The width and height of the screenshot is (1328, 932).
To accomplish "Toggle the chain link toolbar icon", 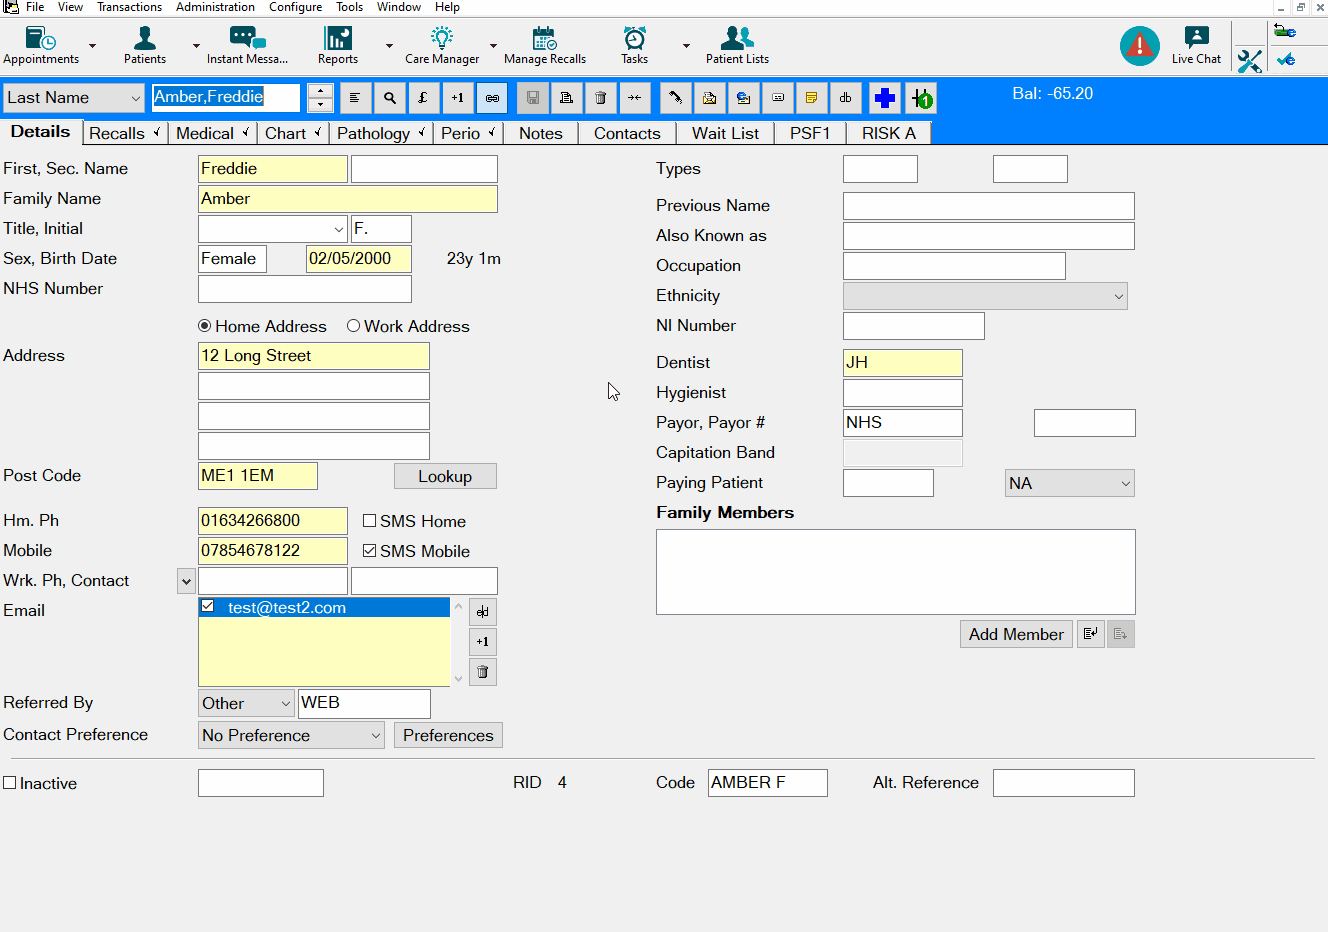I will (x=492, y=98).
